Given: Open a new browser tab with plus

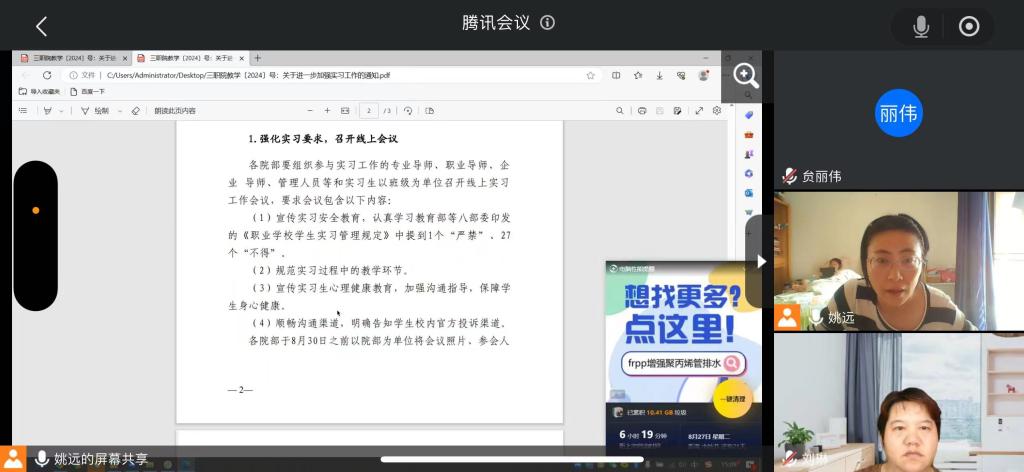Looking at the screenshot, I should pos(257,58).
